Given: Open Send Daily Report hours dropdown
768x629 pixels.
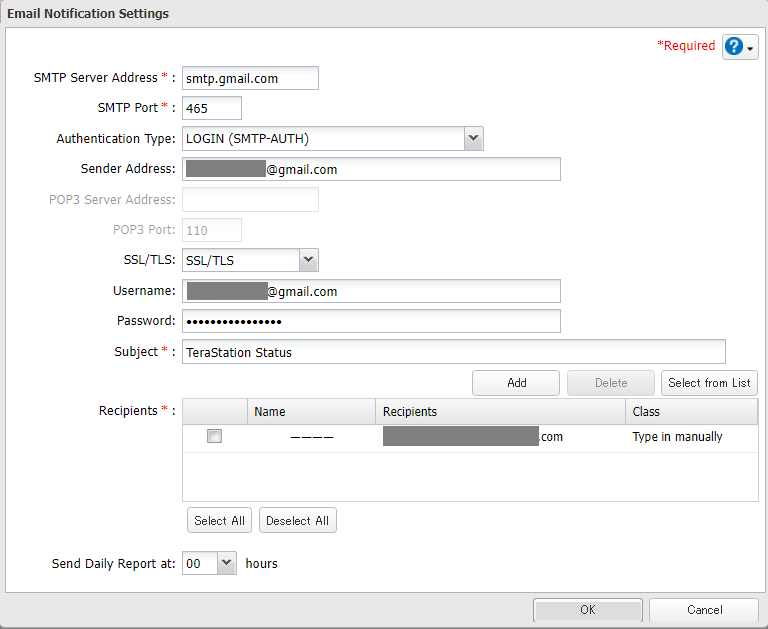Looking at the screenshot, I should pyautogui.click(x=226, y=563).
